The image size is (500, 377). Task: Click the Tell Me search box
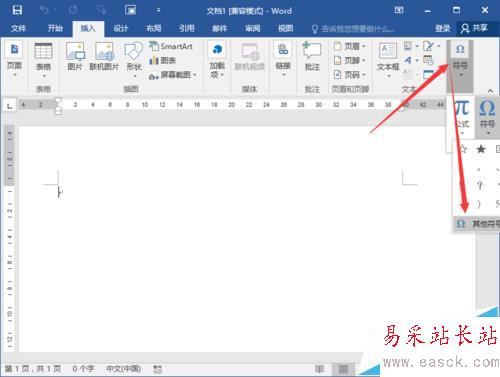353,29
